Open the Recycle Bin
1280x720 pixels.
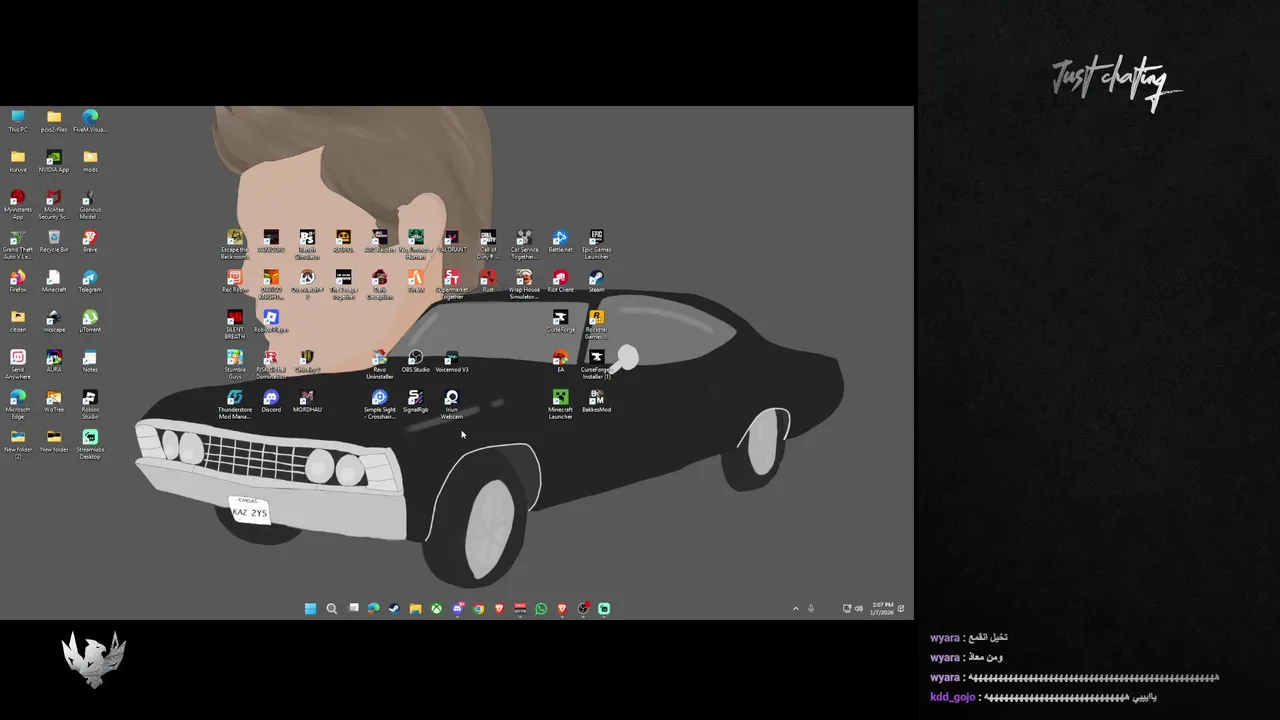pos(54,241)
